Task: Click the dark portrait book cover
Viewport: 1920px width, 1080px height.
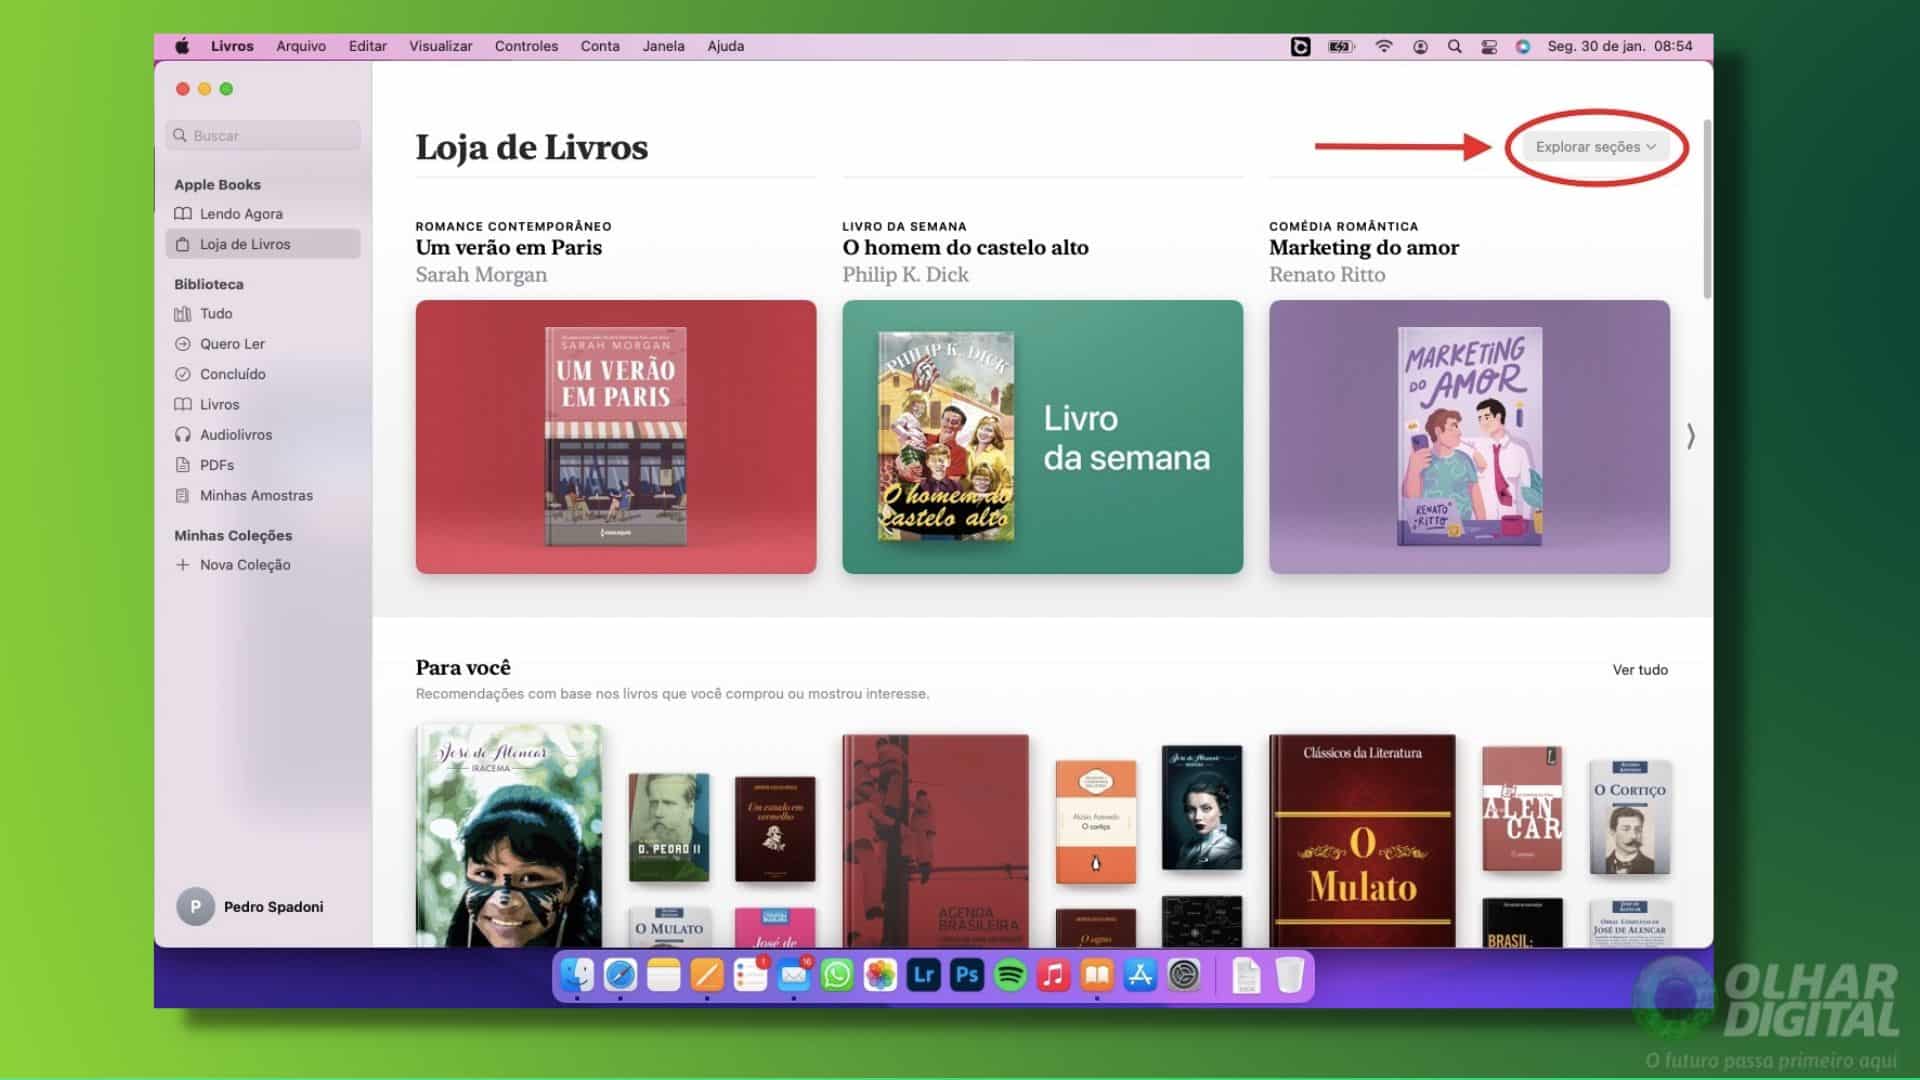Action: [1202, 807]
